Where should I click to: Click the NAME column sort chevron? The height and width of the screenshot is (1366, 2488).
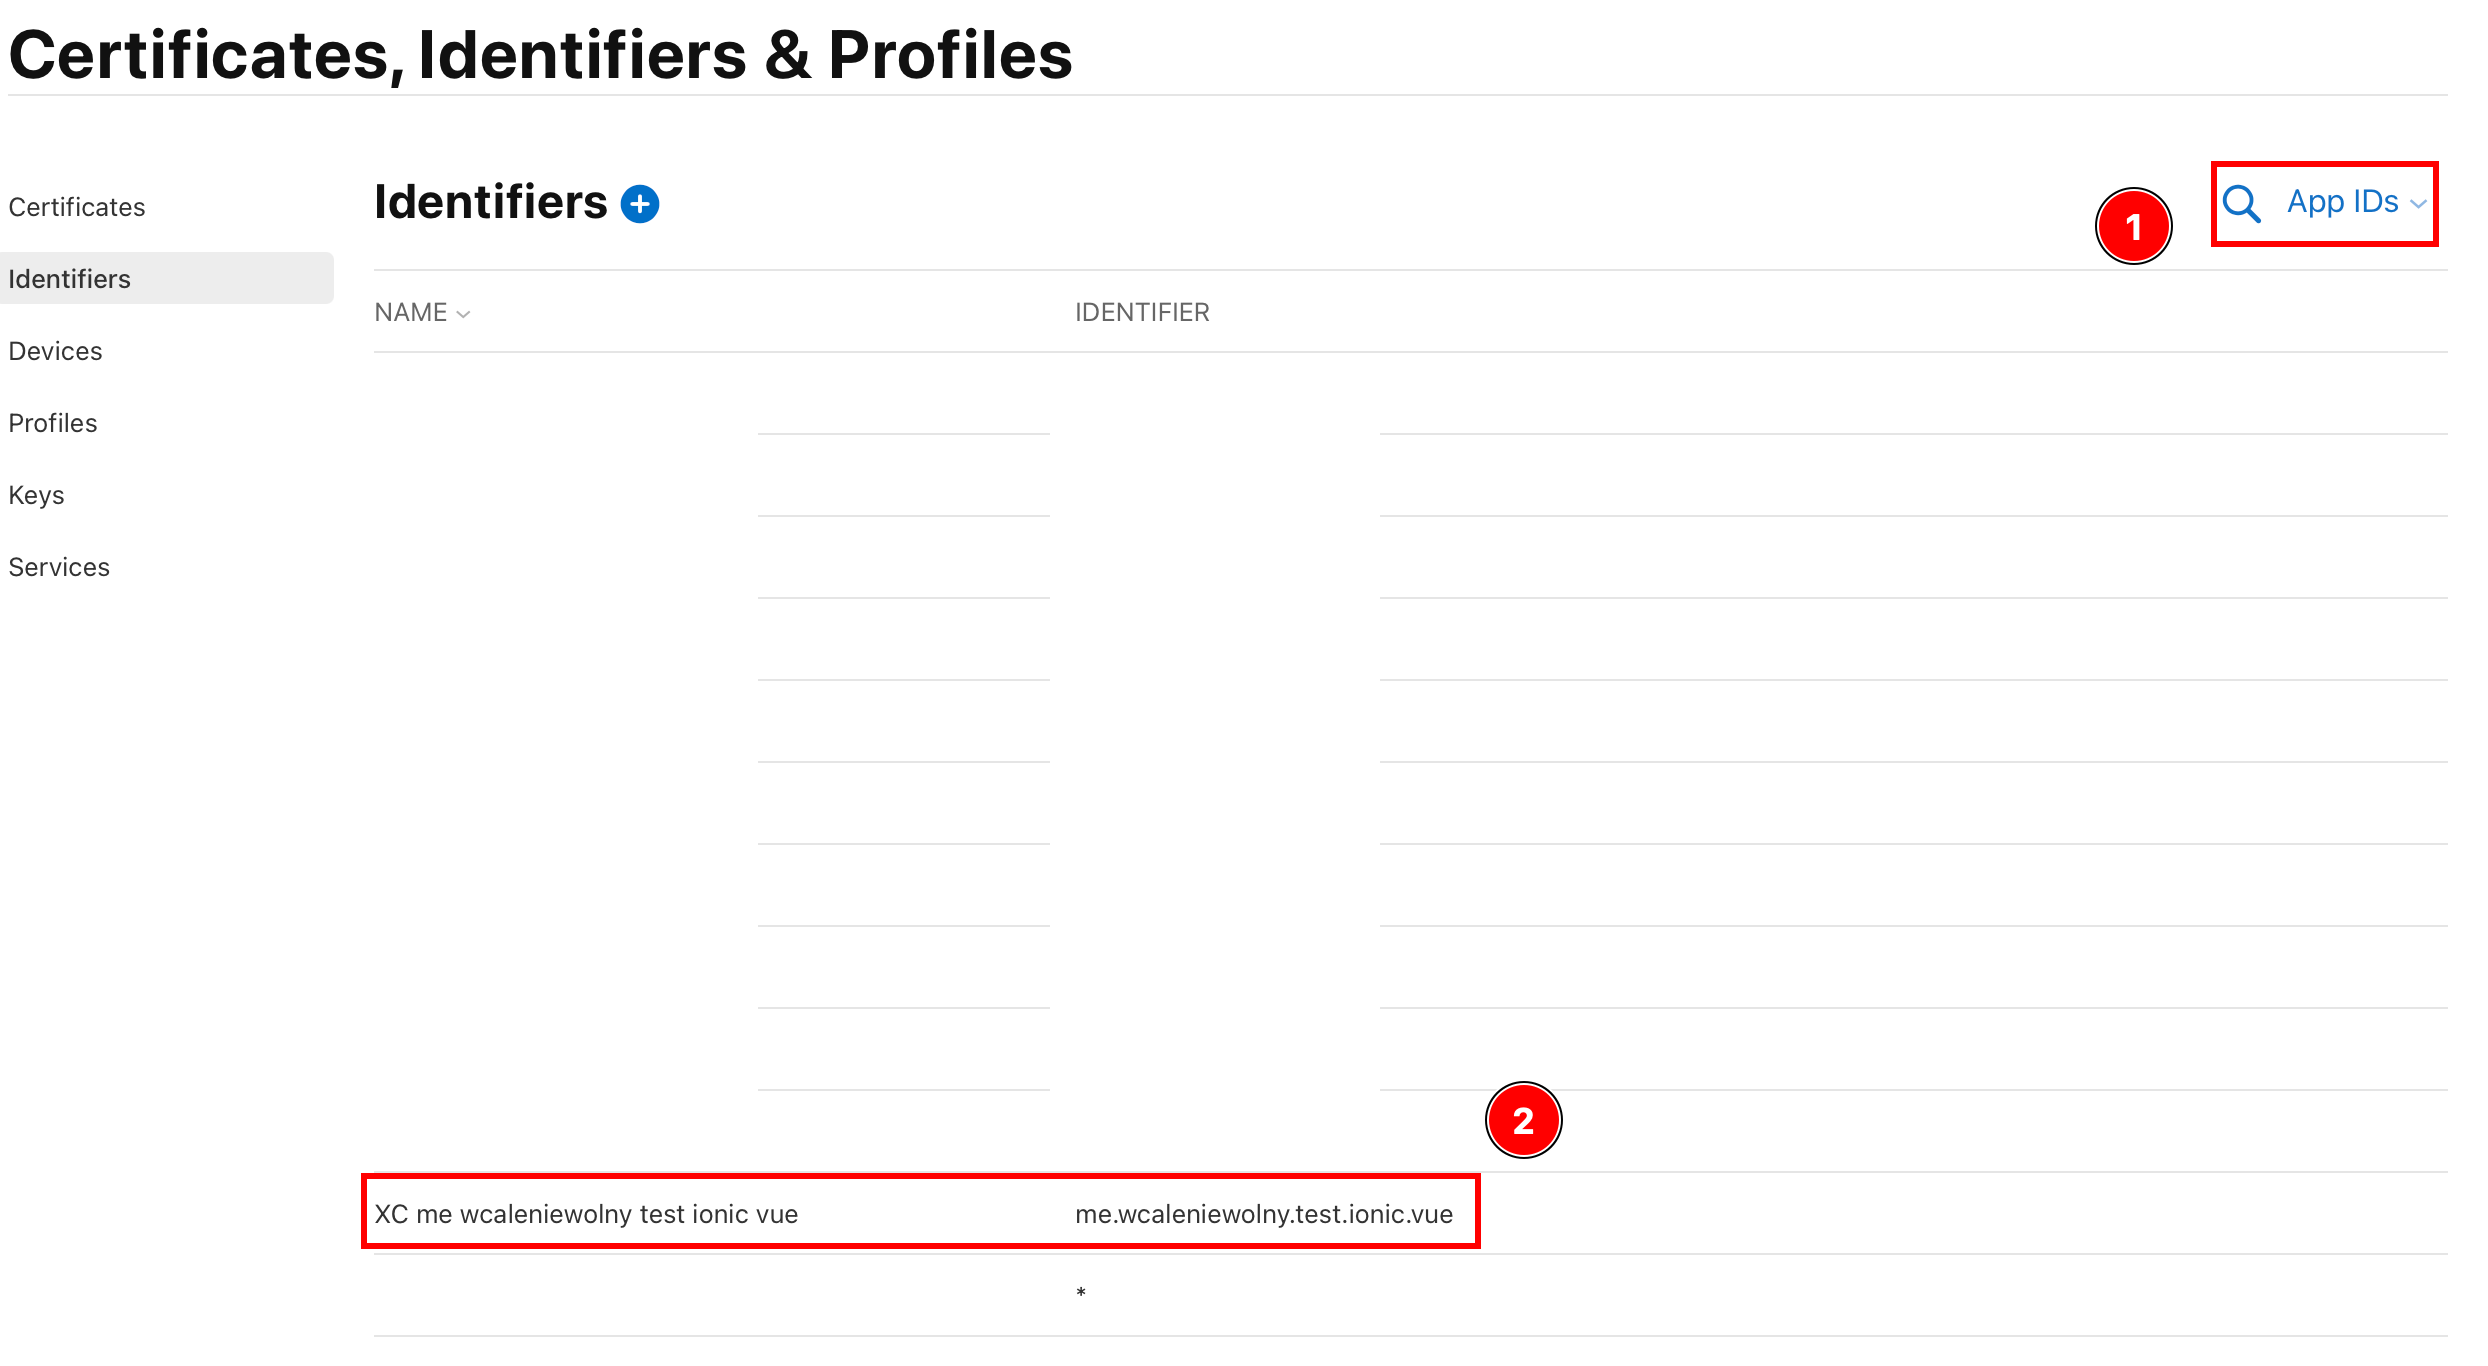(x=463, y=314)
